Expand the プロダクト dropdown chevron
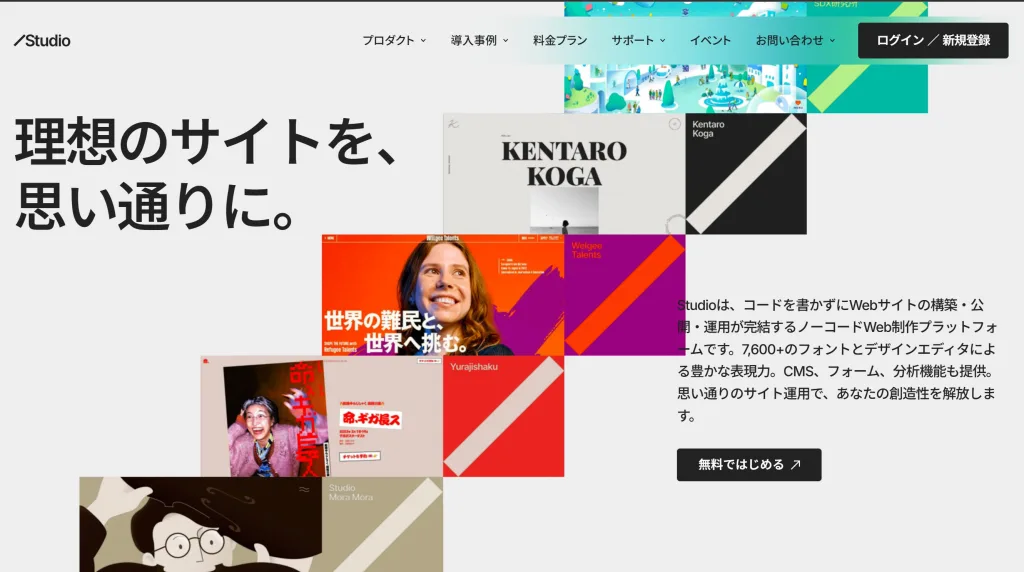 tap(423, 40)
